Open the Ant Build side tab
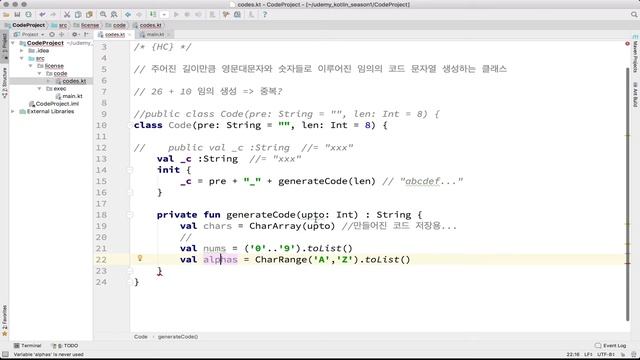The image size is (640, 360). (635, 95)
